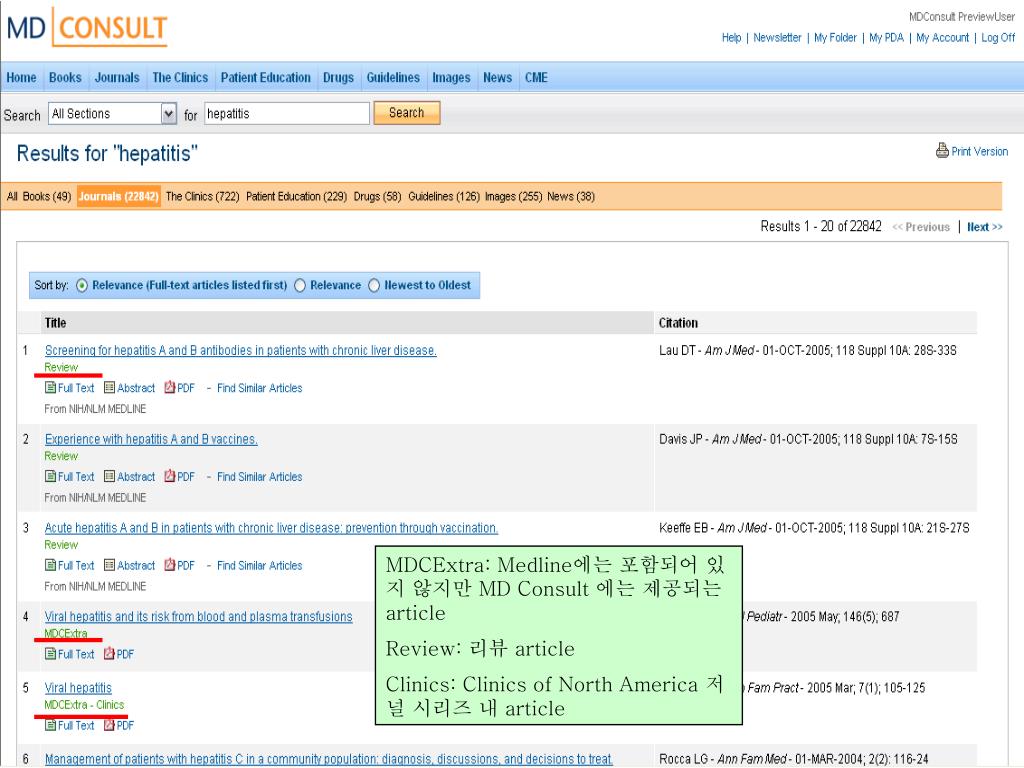
Task: Open the Guidelines navigation tab
Action: click(x=393, y=77)
